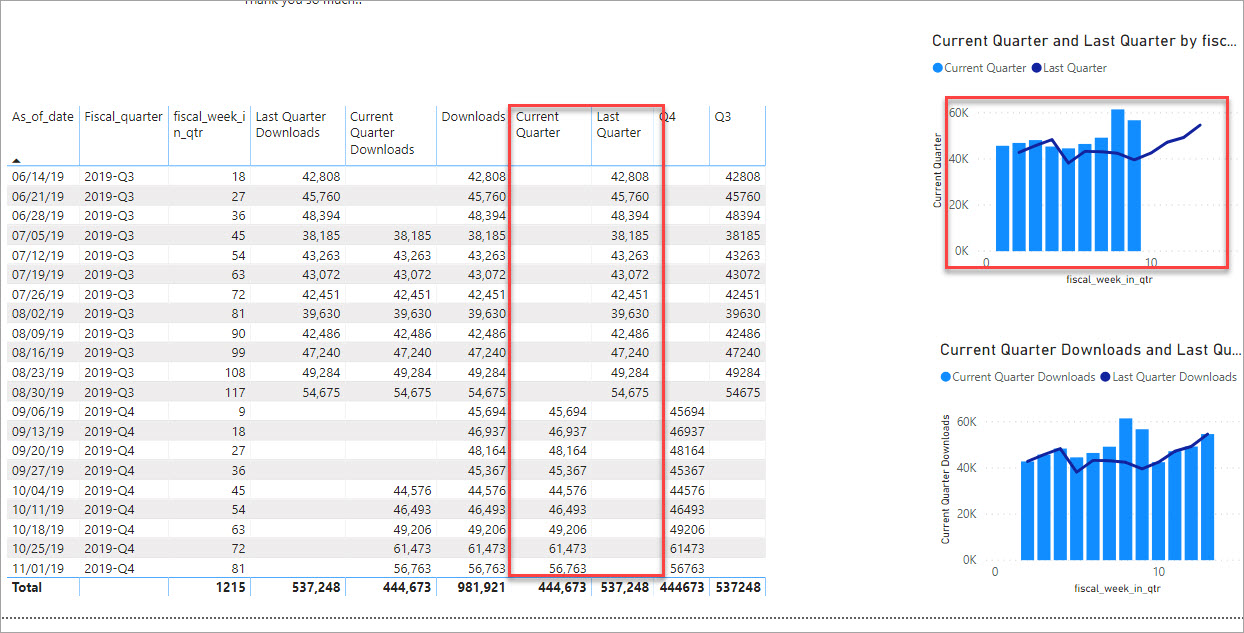Select the 08/30/19 date cell
This screenshot has height=633, width=1244.
37,392
